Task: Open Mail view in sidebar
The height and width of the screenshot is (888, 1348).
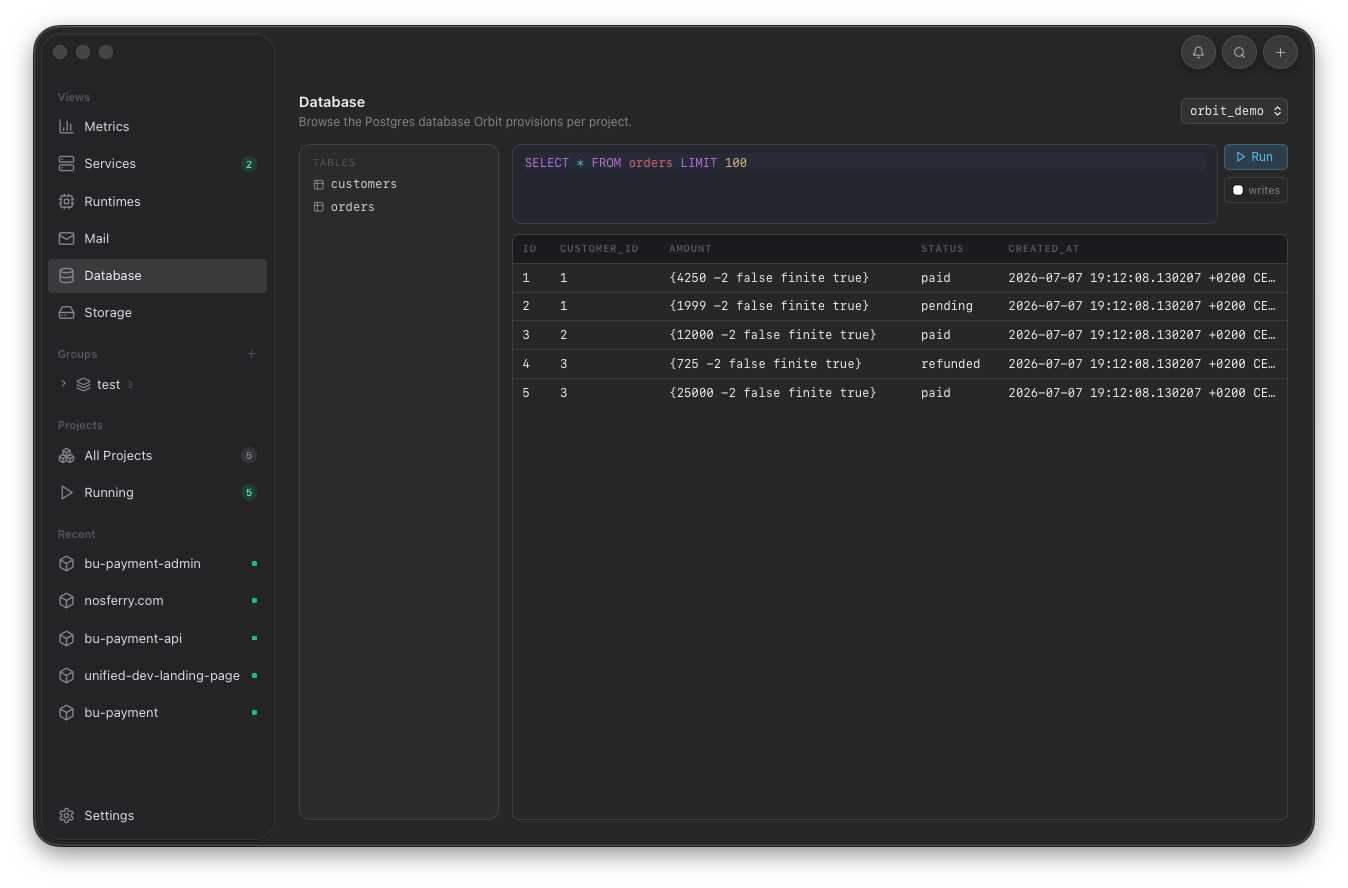Action: click(x=157, y=238)
